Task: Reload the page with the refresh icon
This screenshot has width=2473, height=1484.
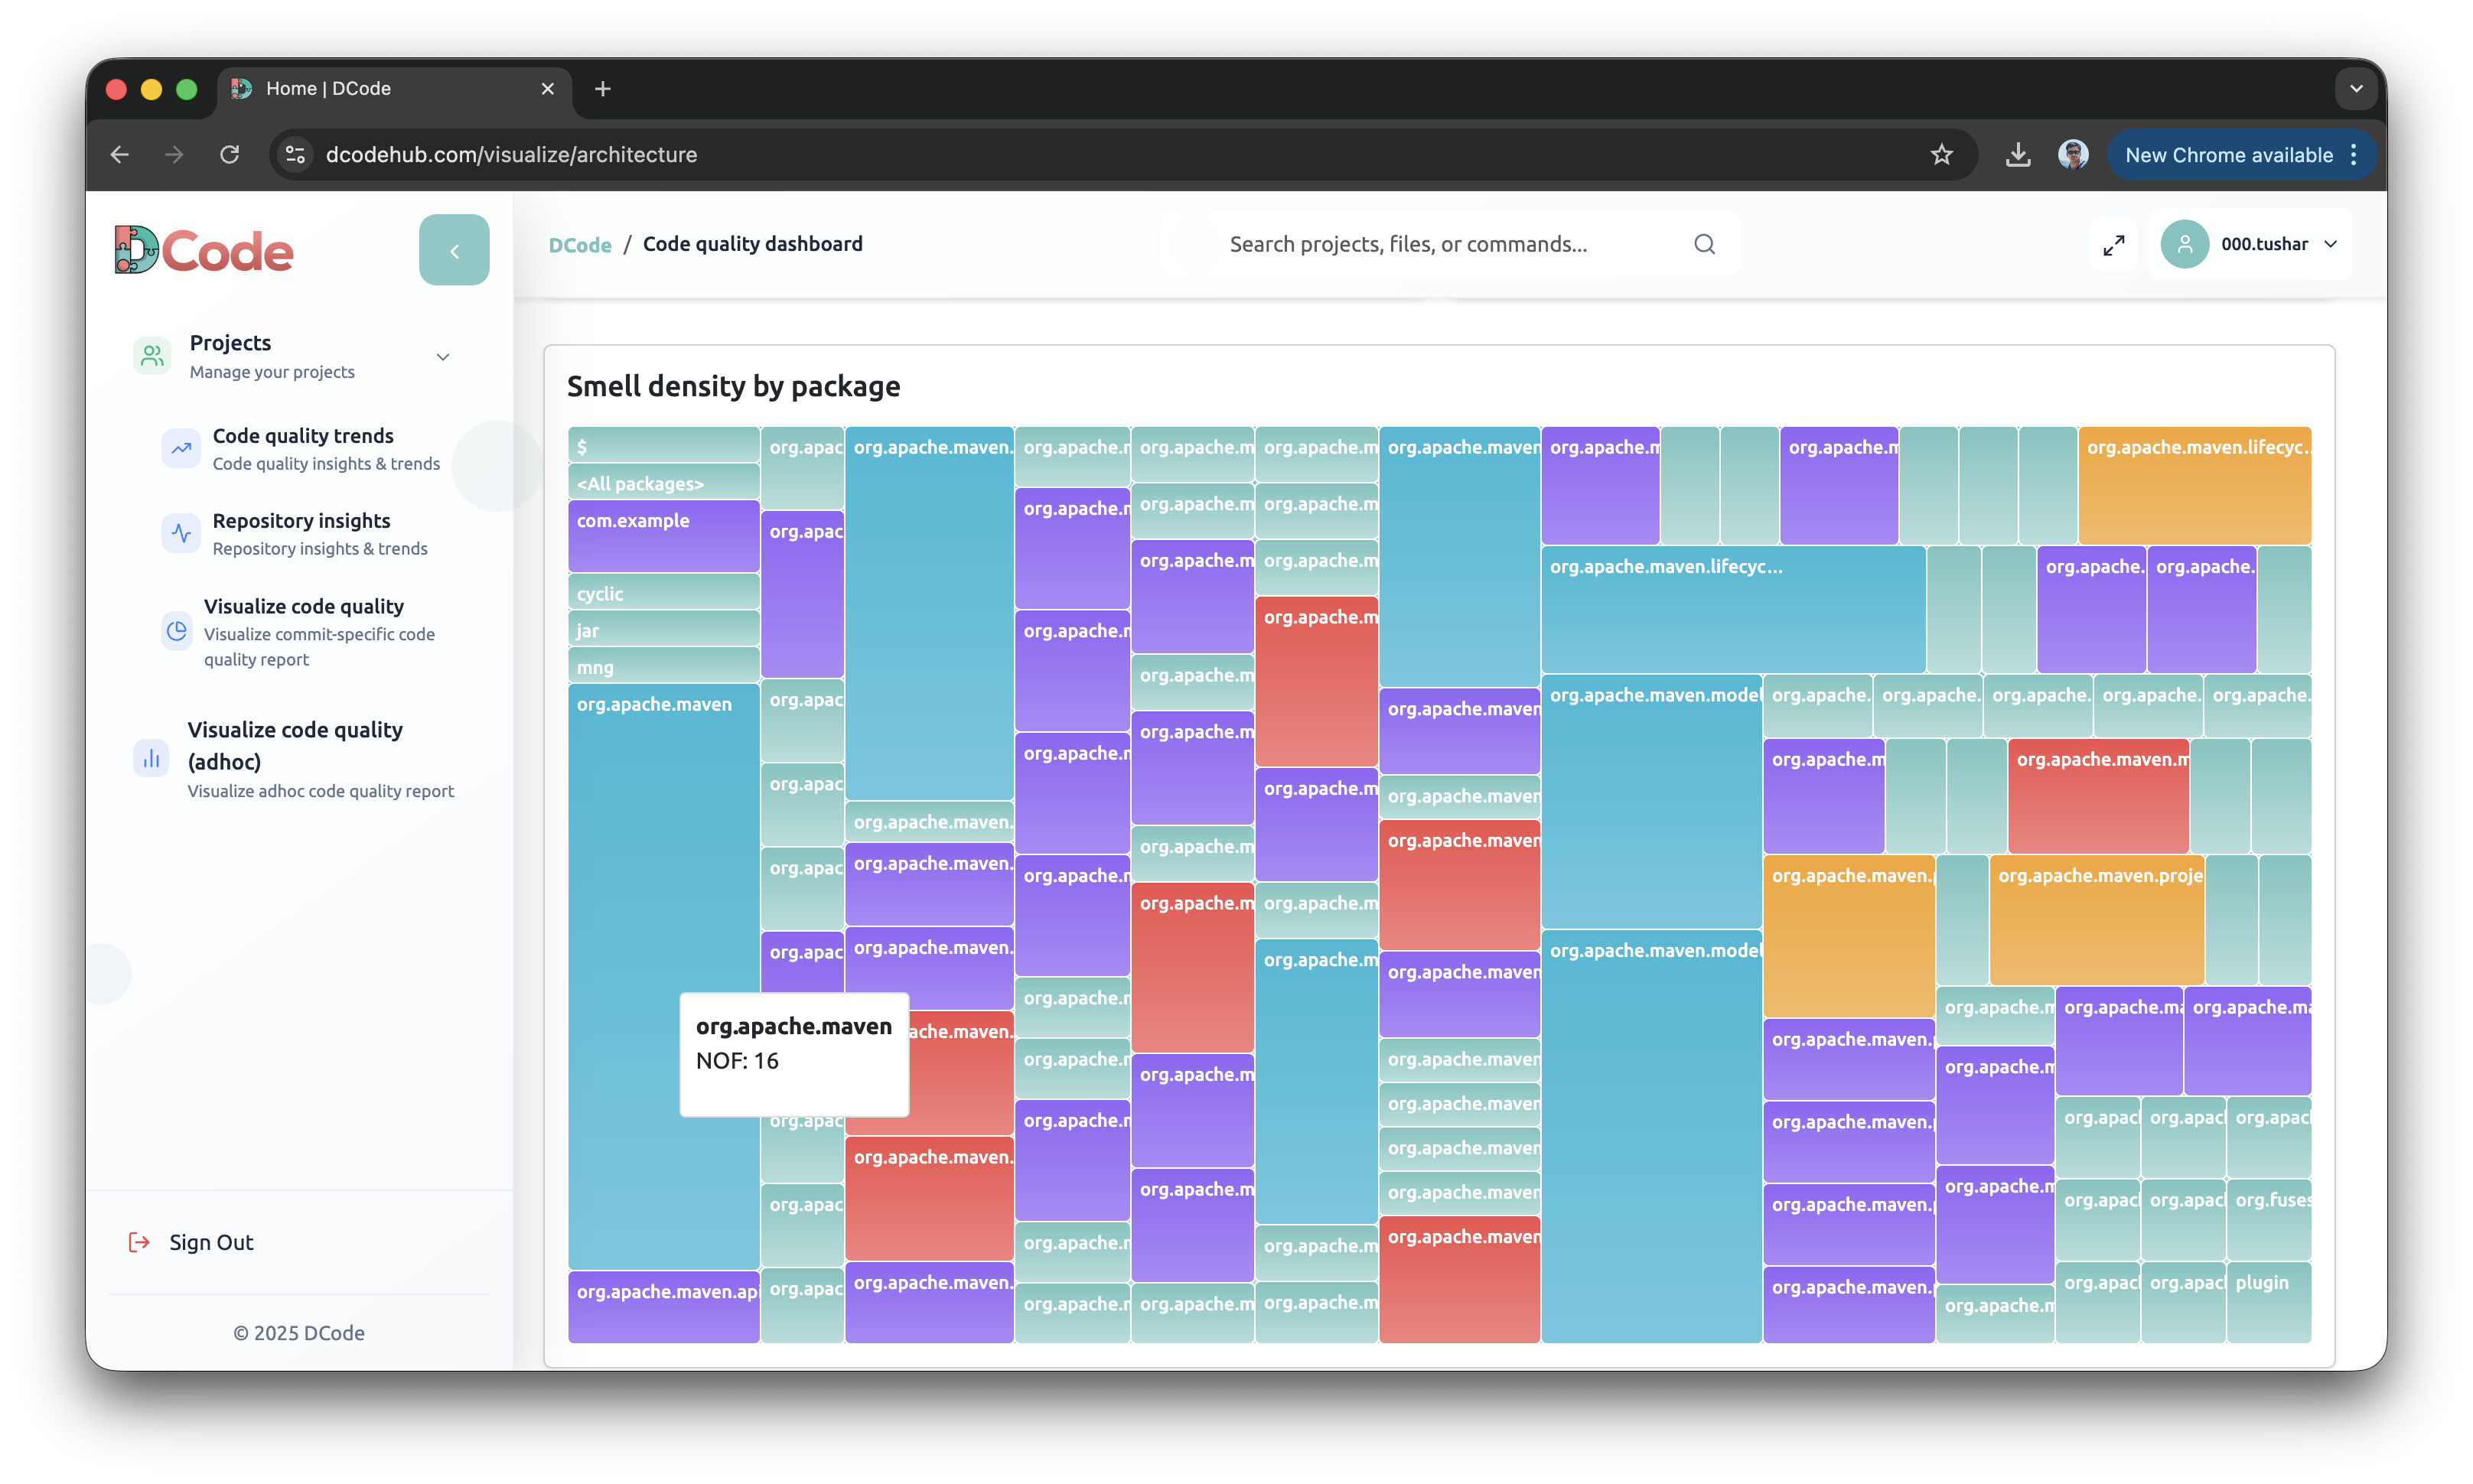Action: tap(229, 154)
